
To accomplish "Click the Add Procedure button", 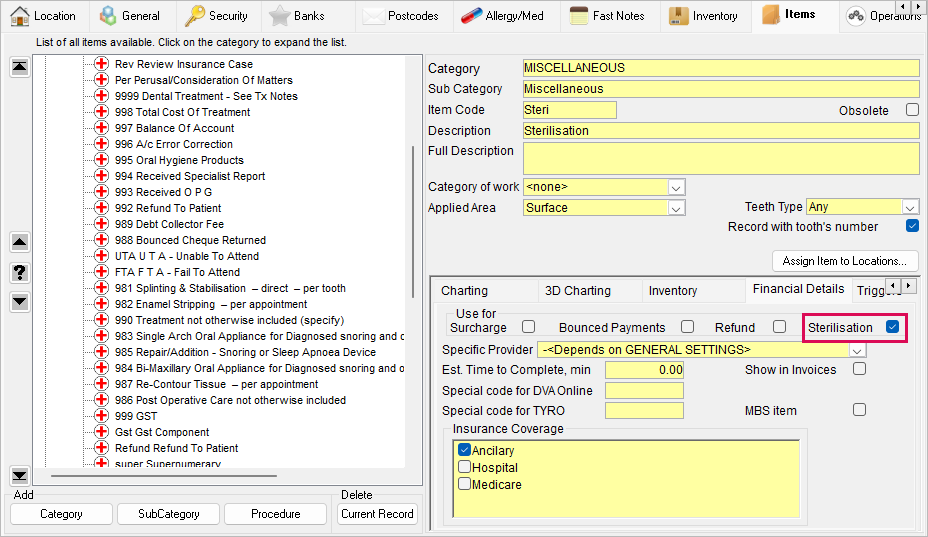I will 275,514.
